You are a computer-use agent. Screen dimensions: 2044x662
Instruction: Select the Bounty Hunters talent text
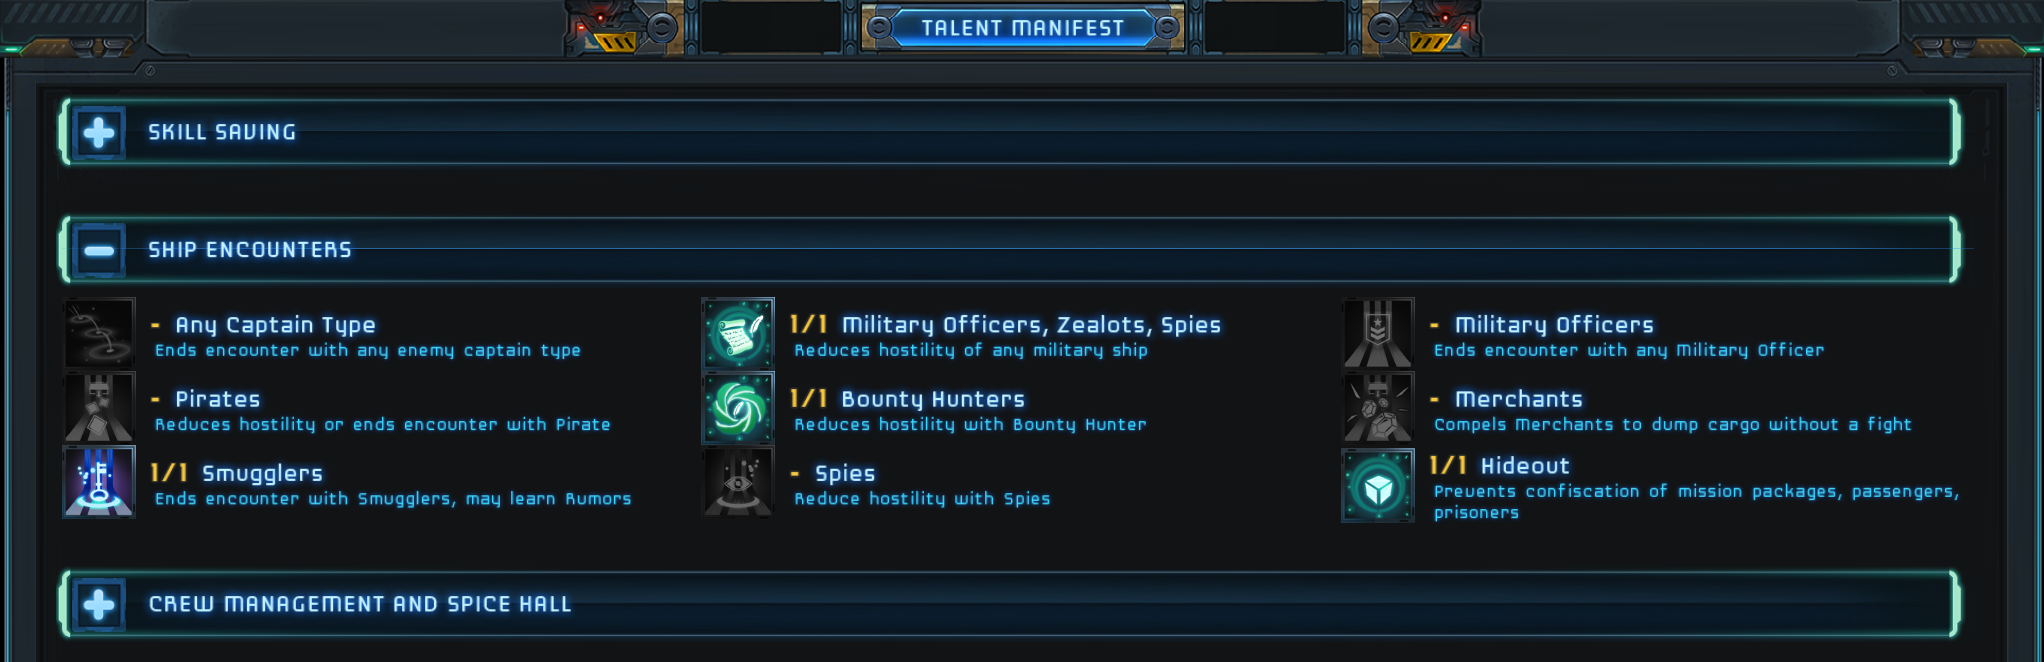point(933,399)
